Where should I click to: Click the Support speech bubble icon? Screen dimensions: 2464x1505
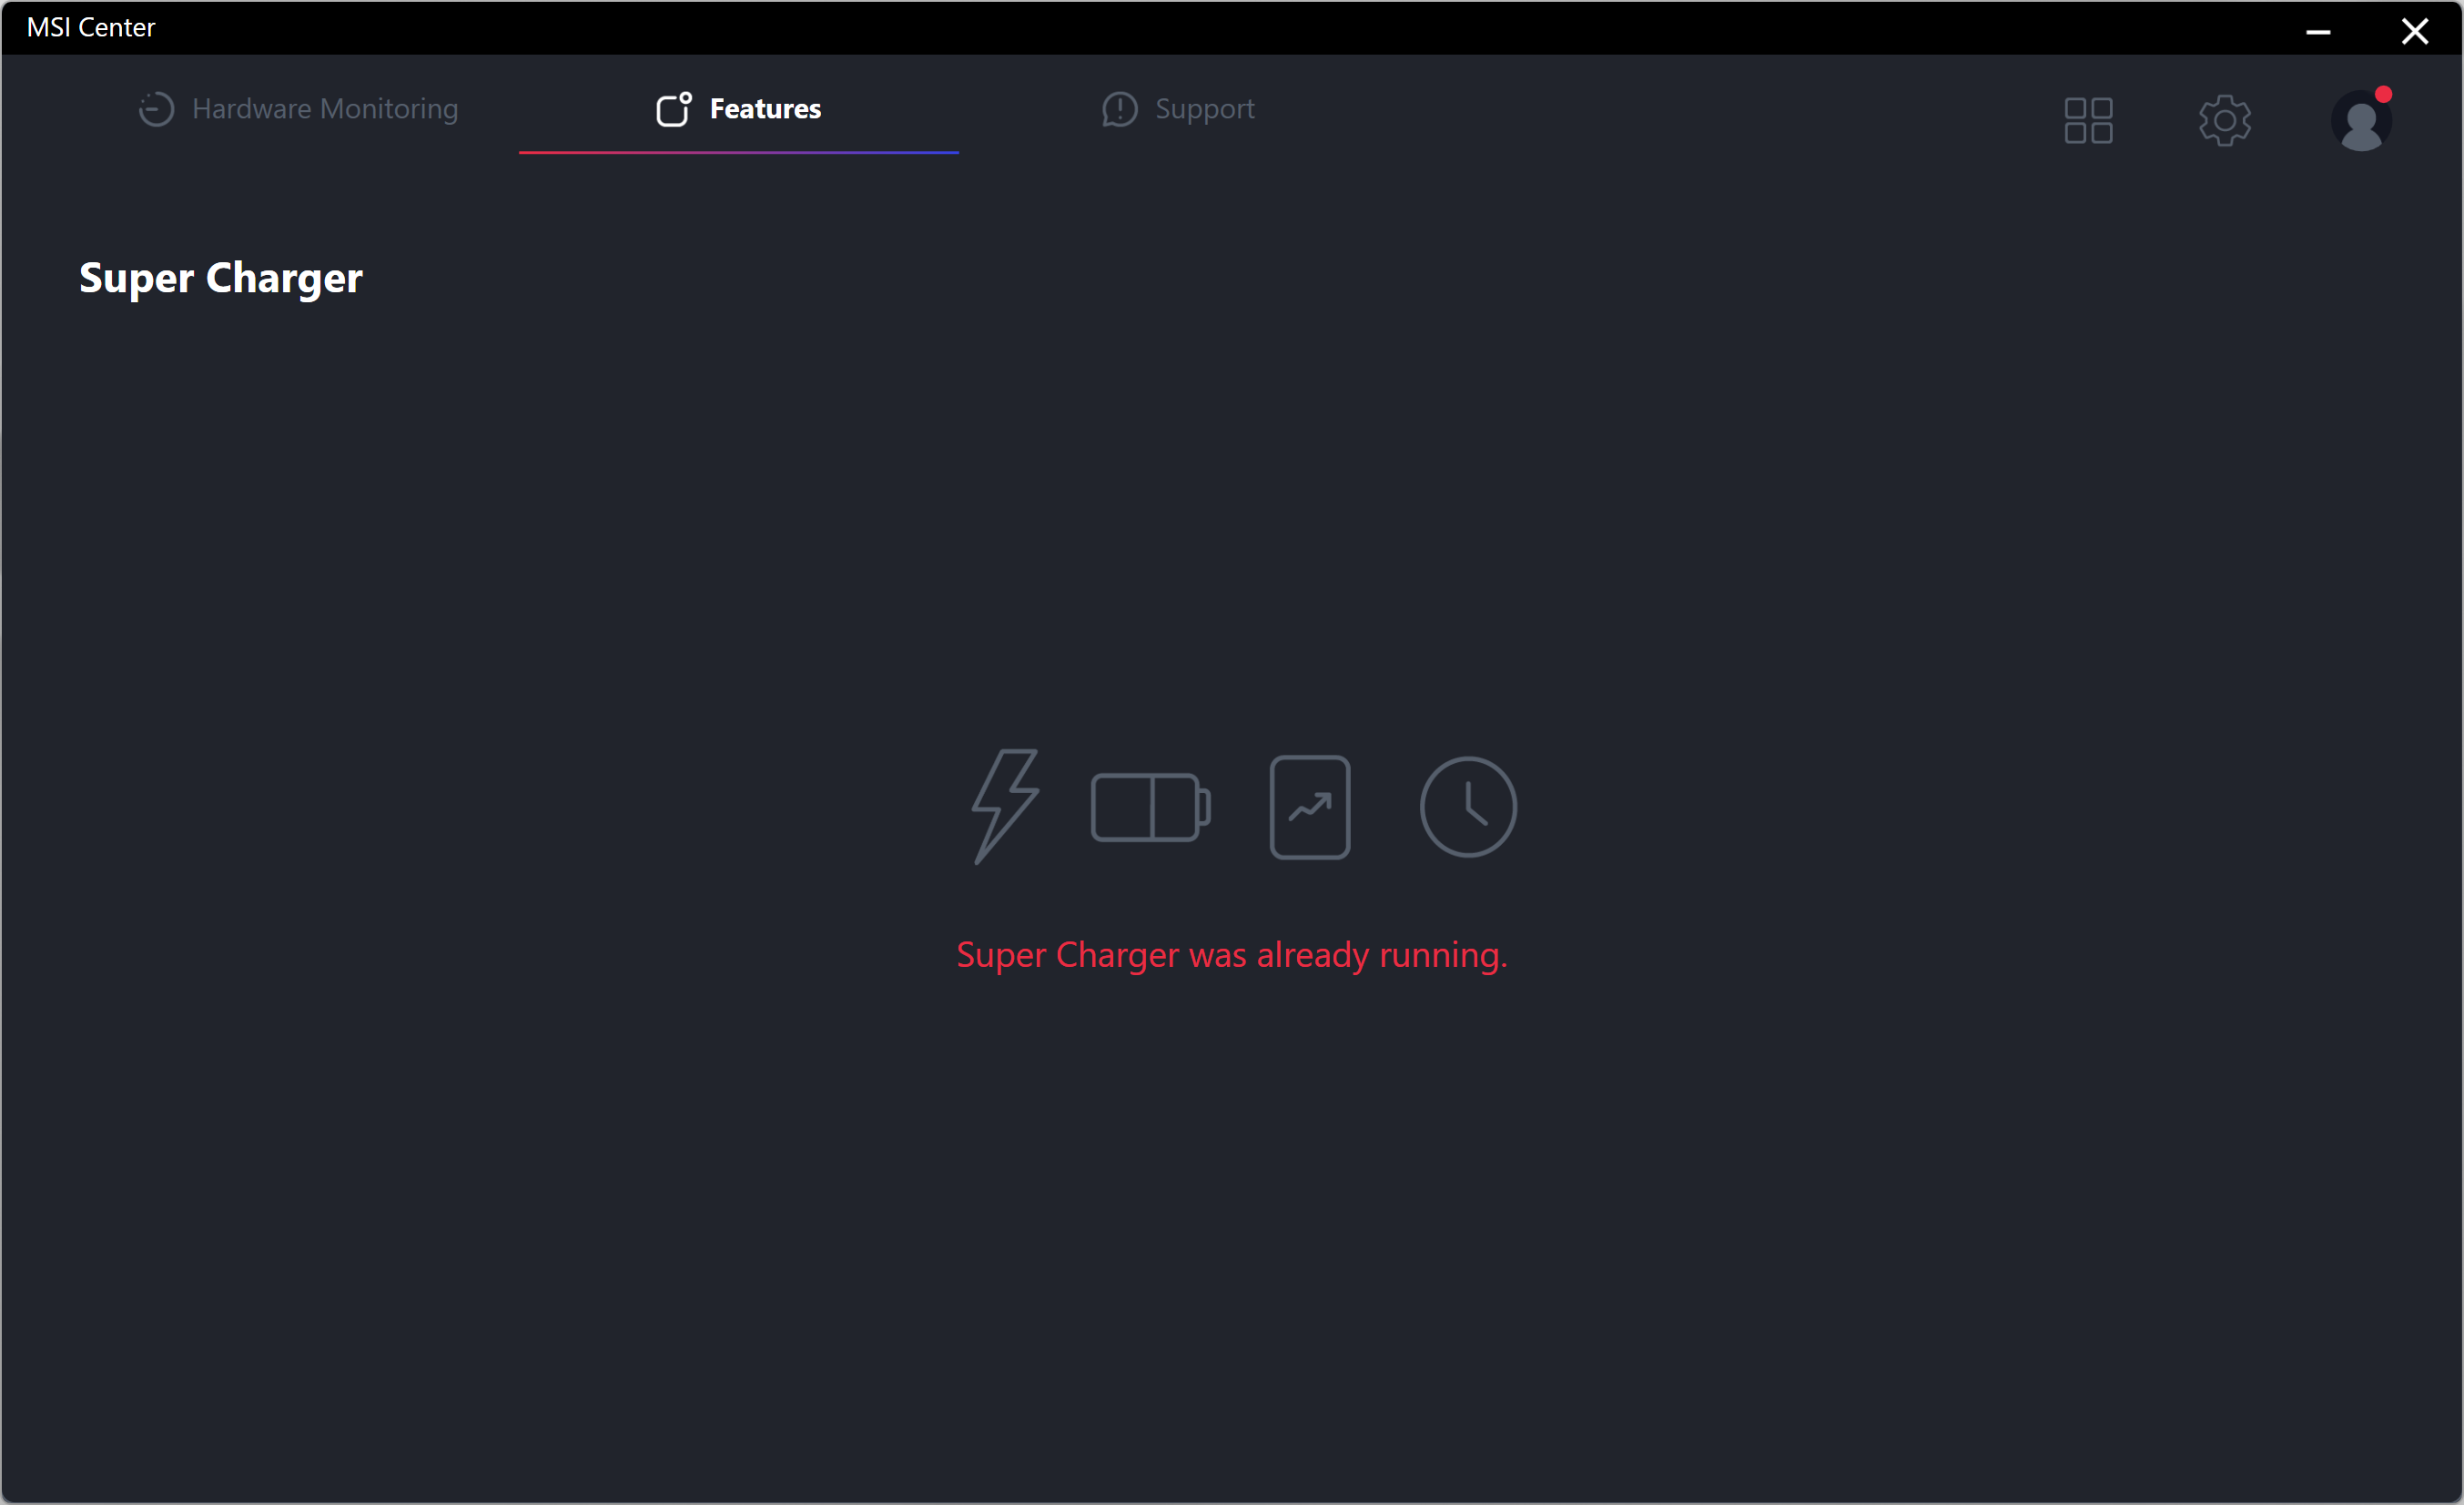point(1119,109)
